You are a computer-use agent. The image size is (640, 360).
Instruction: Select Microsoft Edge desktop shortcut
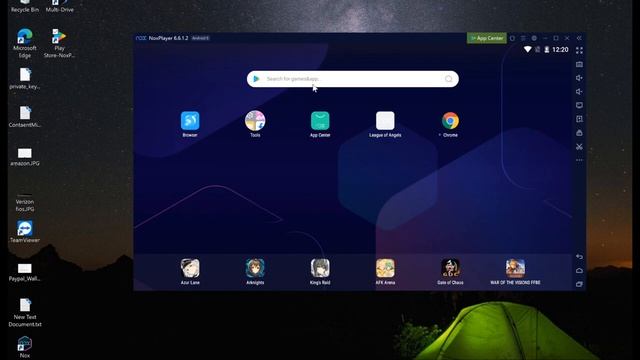25,43
